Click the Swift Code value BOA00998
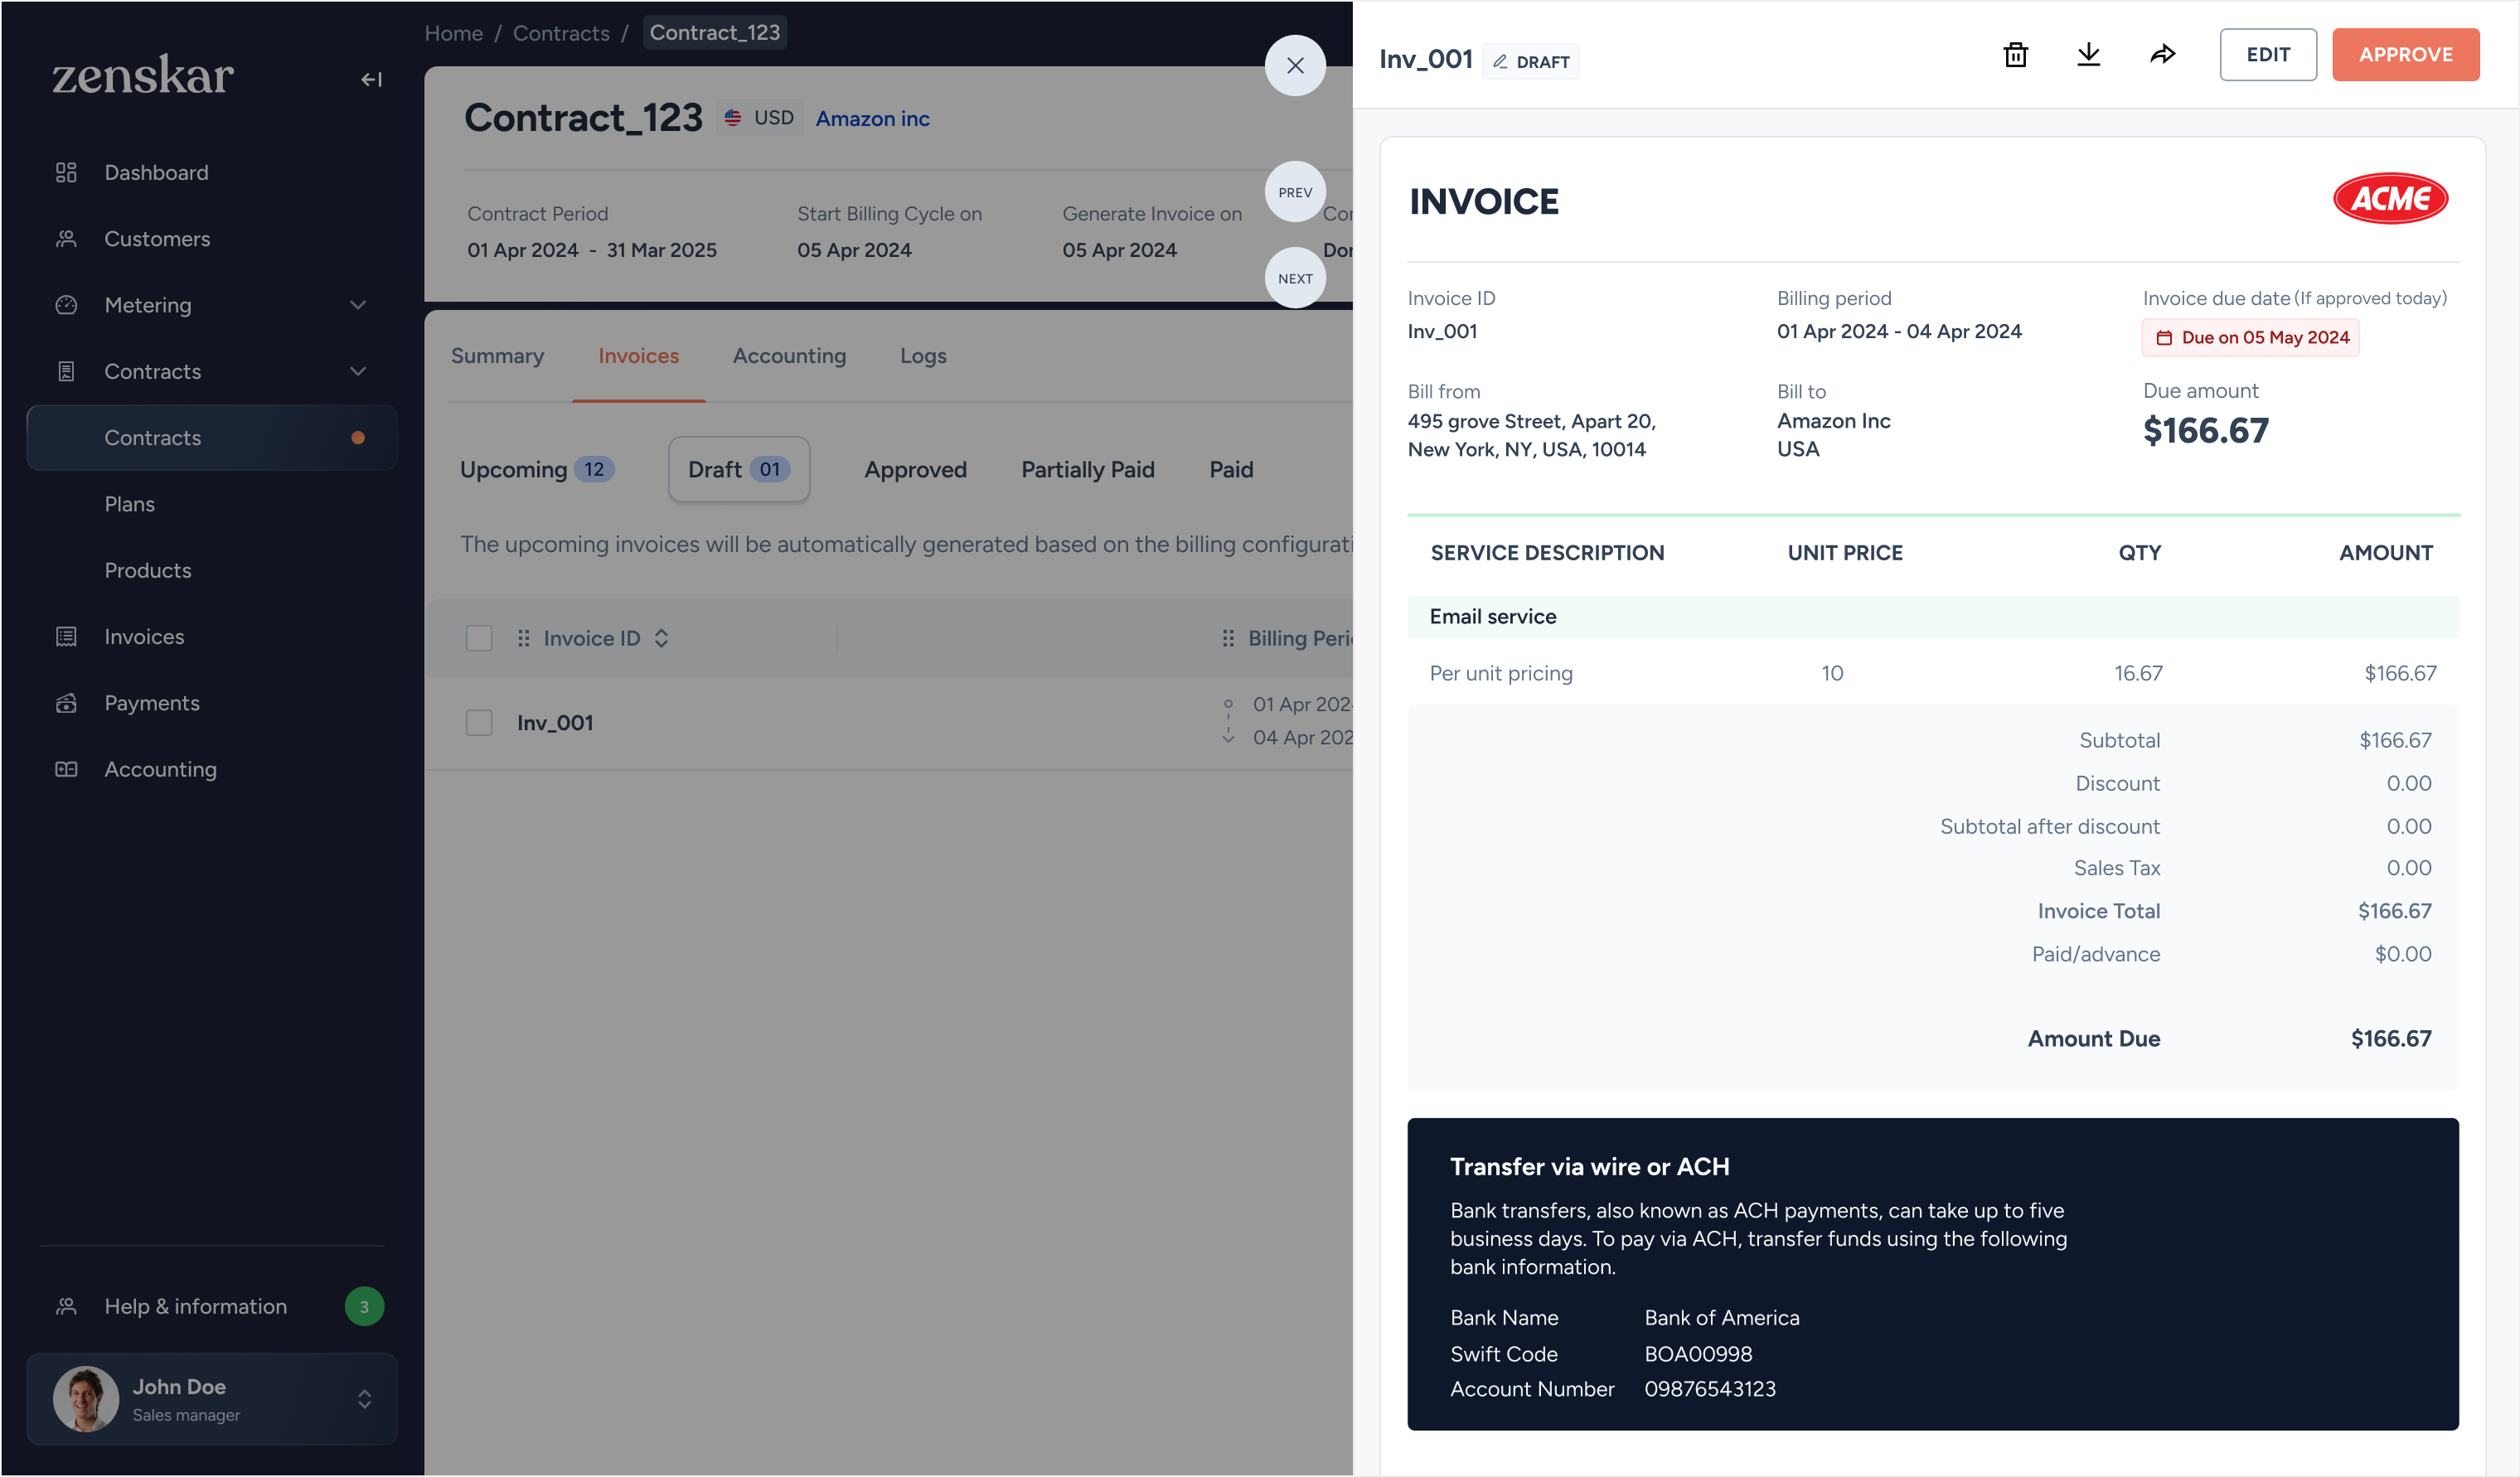 point(1698,1354)
